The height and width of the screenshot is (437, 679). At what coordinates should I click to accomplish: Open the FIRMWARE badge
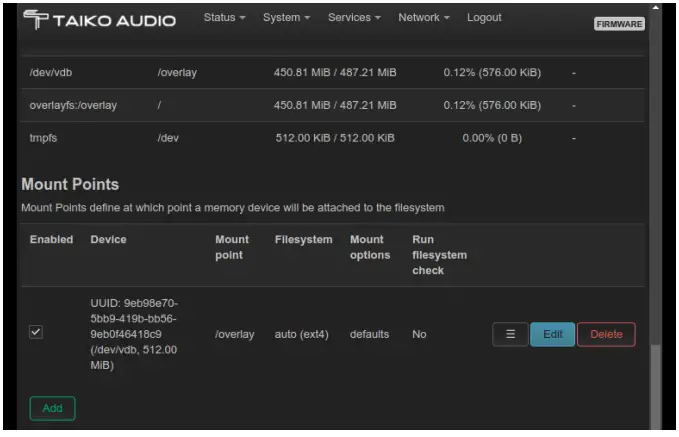pos(619,24)
